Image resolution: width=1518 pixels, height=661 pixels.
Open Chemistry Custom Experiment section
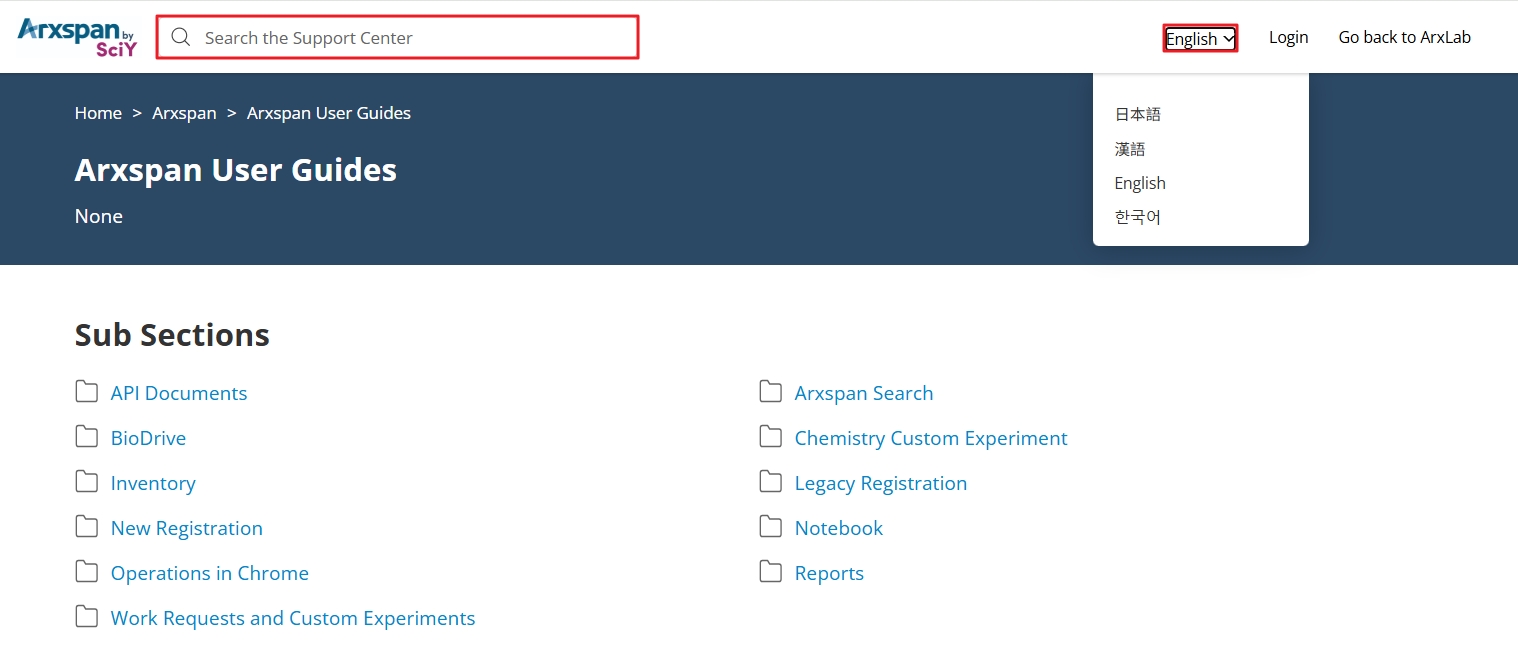(x=930, y=438)
